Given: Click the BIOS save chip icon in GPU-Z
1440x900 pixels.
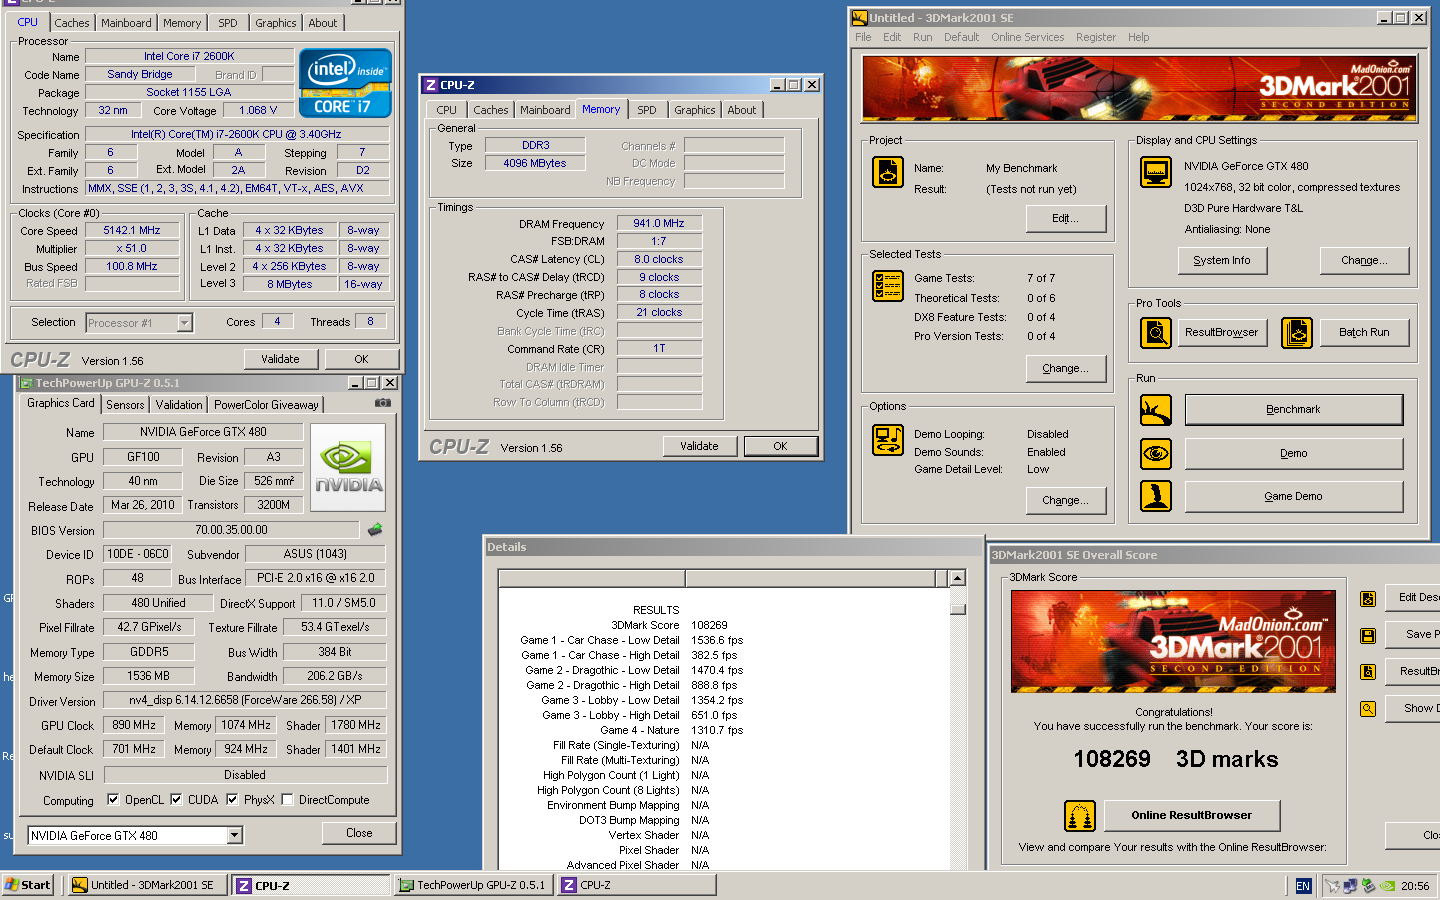Looking at the screenshot, I should point(375,530).
